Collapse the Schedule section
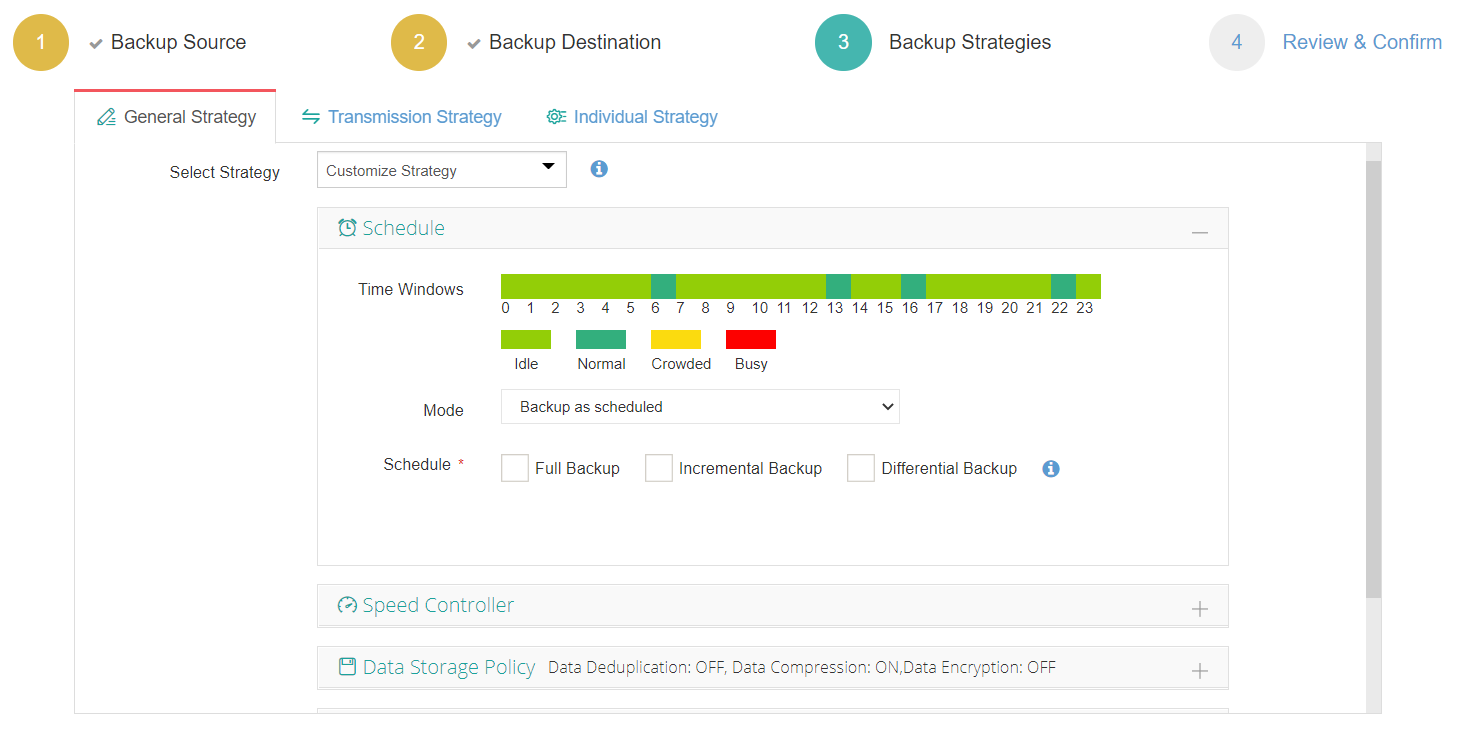 [1199, 227]
